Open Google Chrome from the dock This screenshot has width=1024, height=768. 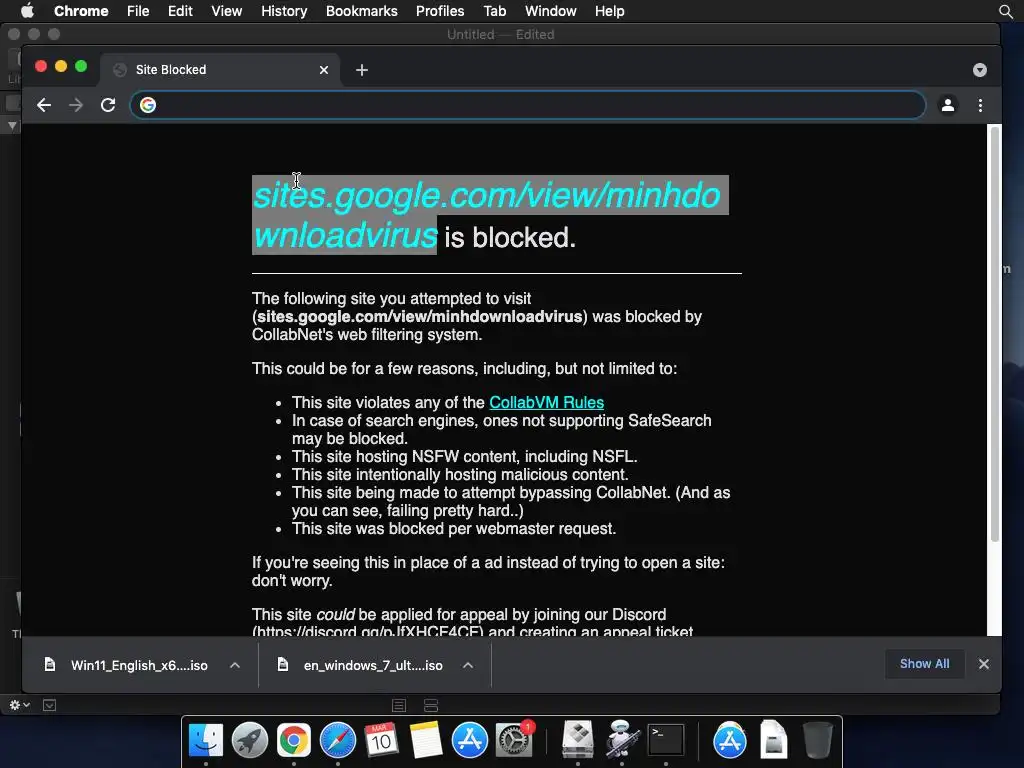(x=293, y=740)
